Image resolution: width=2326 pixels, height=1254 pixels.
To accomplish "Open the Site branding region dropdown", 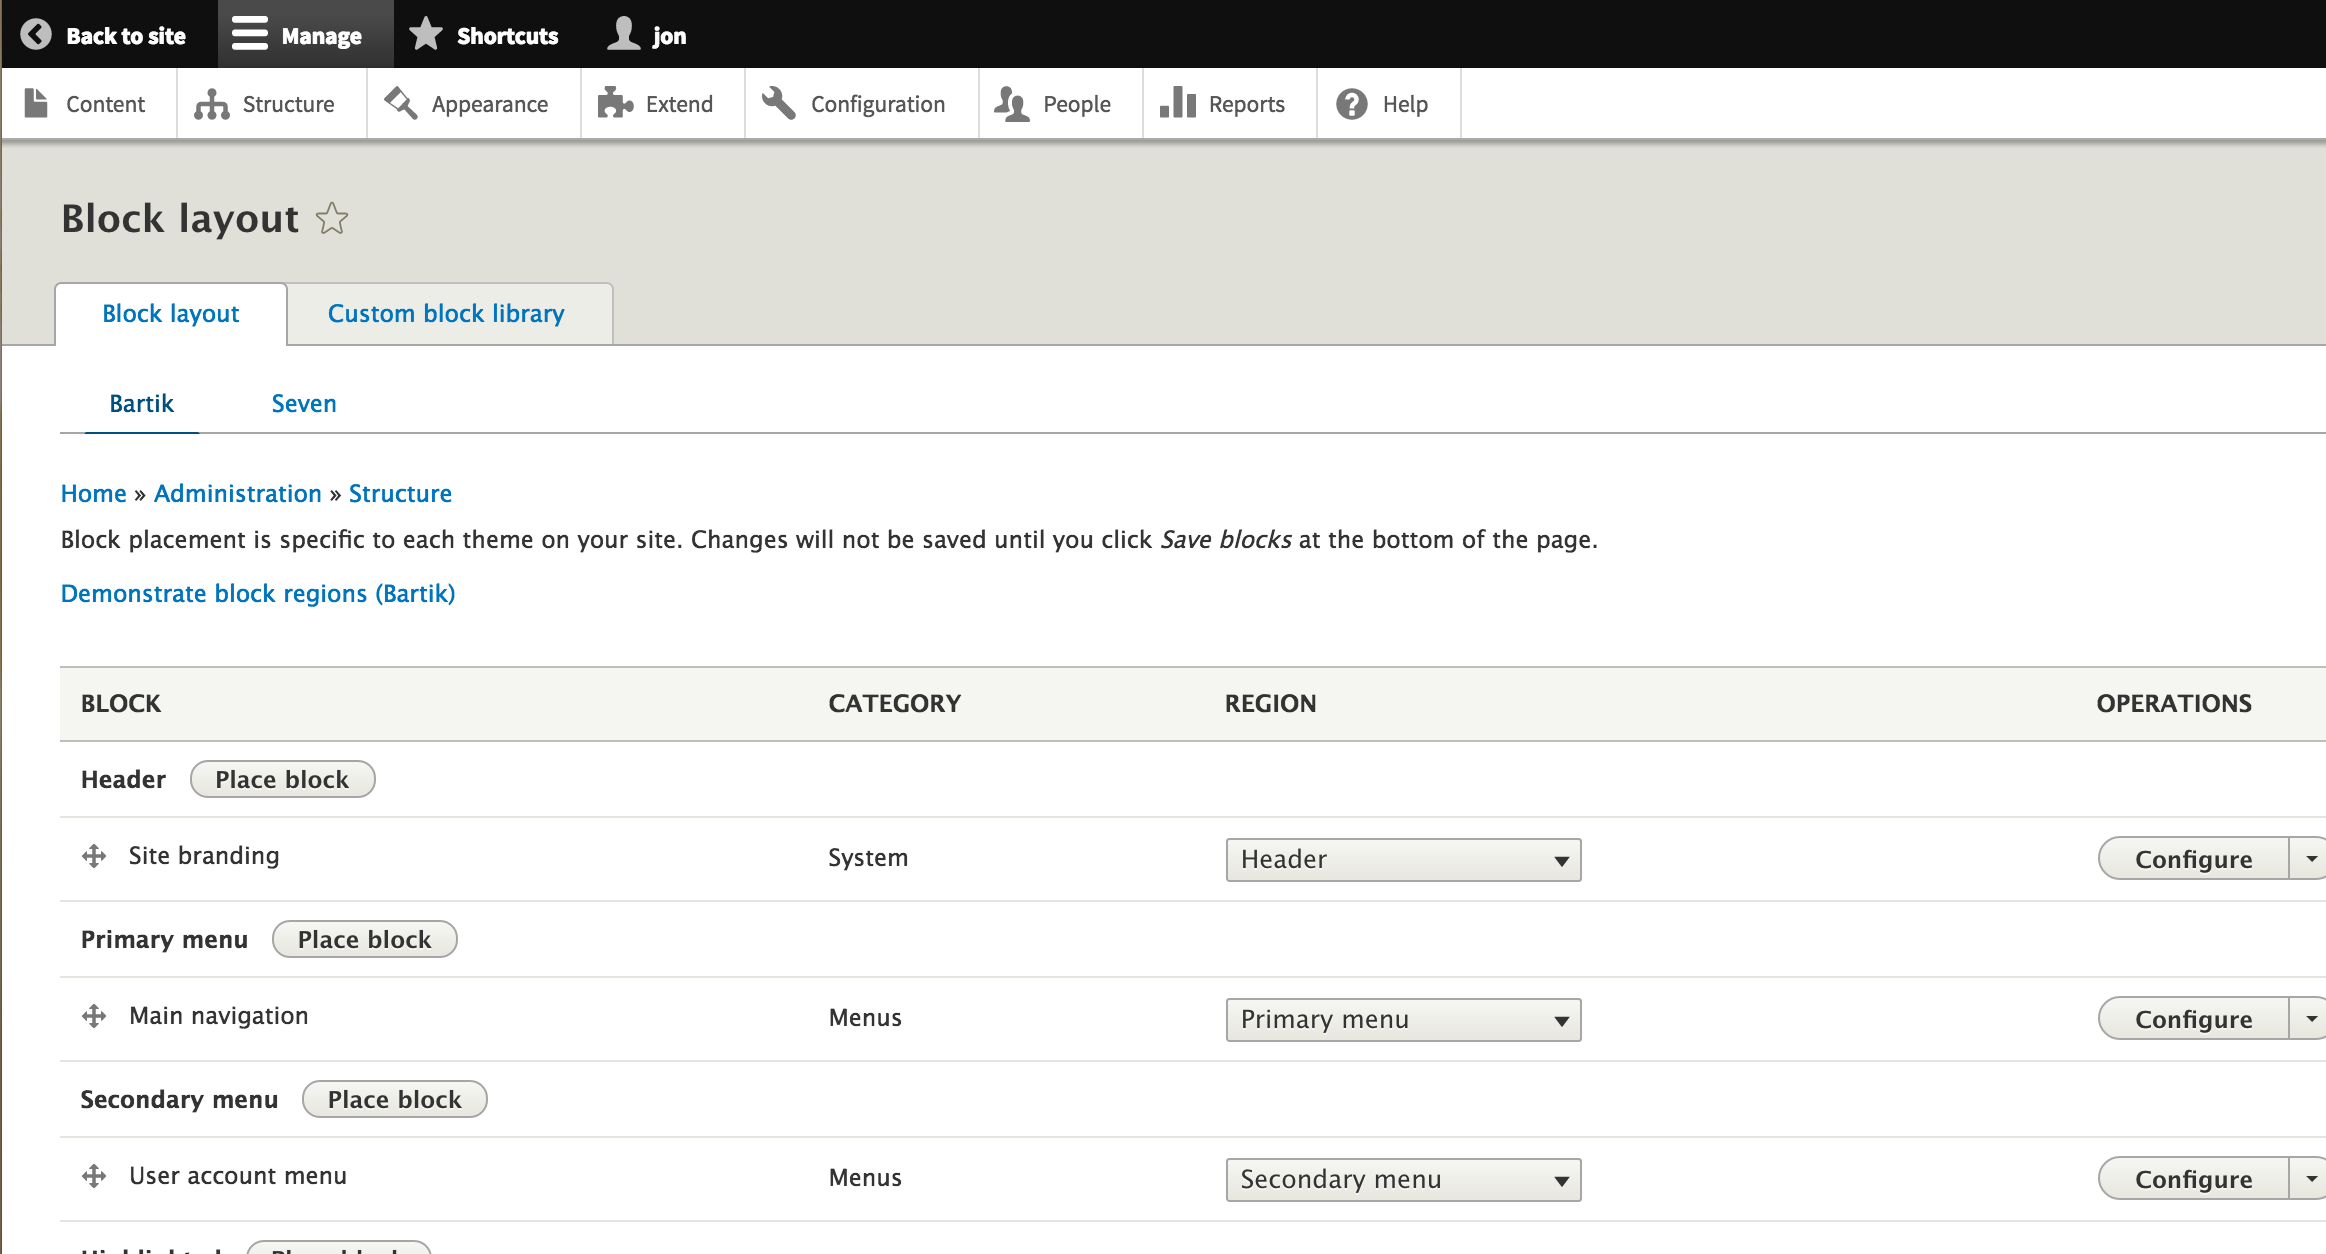I will click(x=1403, y=860).
